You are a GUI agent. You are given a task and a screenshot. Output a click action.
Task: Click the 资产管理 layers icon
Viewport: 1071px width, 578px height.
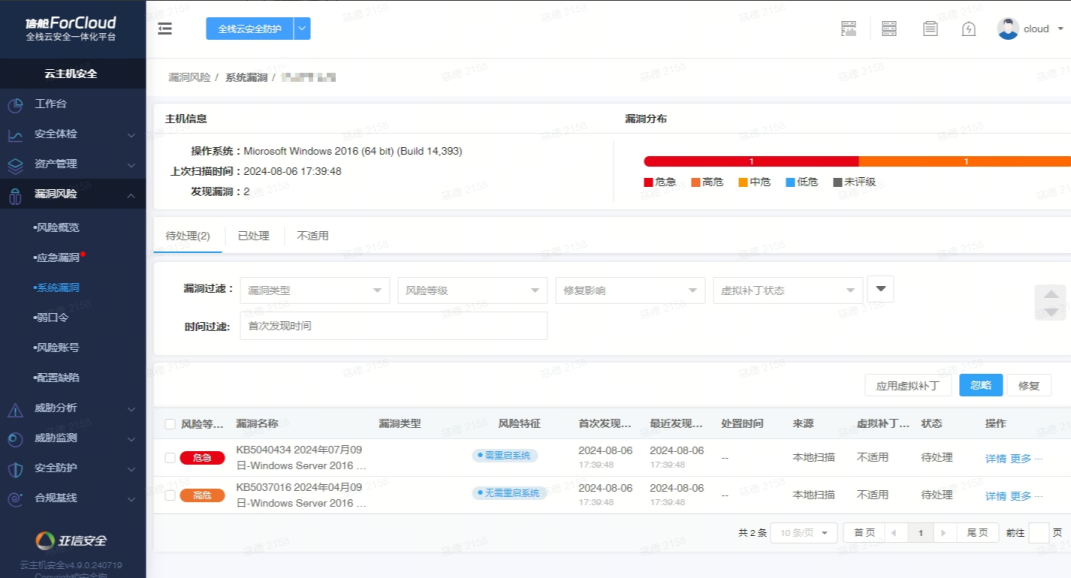click(15, 165)
